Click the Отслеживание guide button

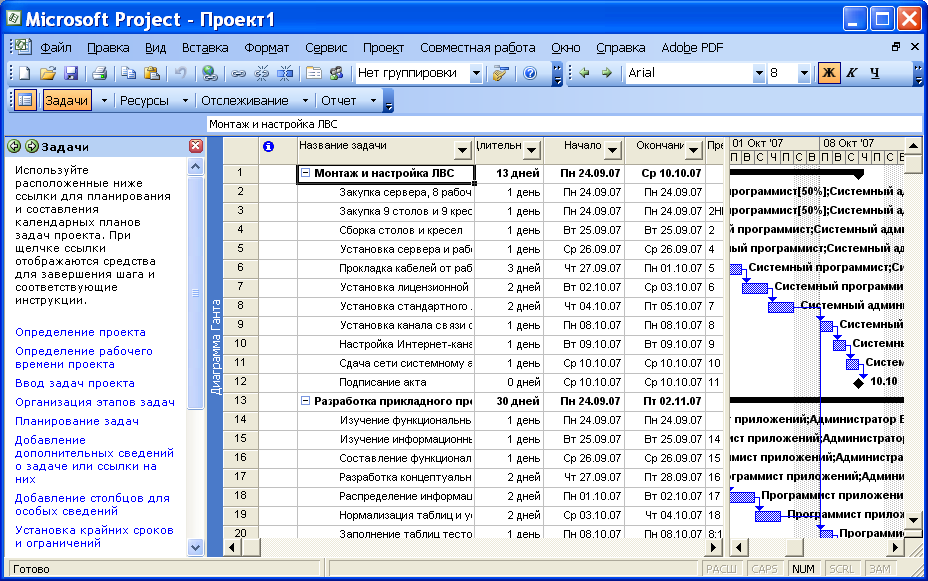coord(244,101)
